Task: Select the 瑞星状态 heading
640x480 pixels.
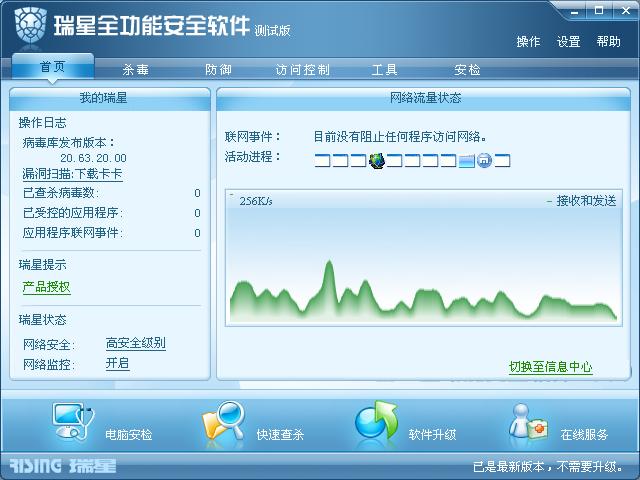Action: point(42,320)
